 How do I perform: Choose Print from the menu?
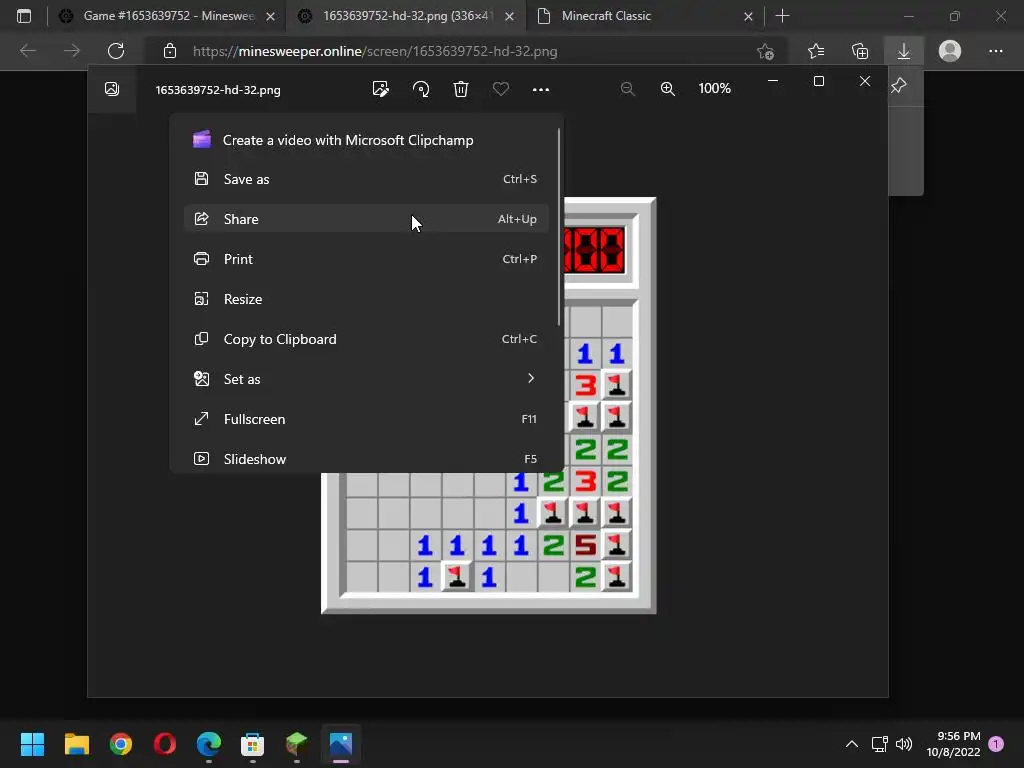pyautogui.click(x=366, y=259)
